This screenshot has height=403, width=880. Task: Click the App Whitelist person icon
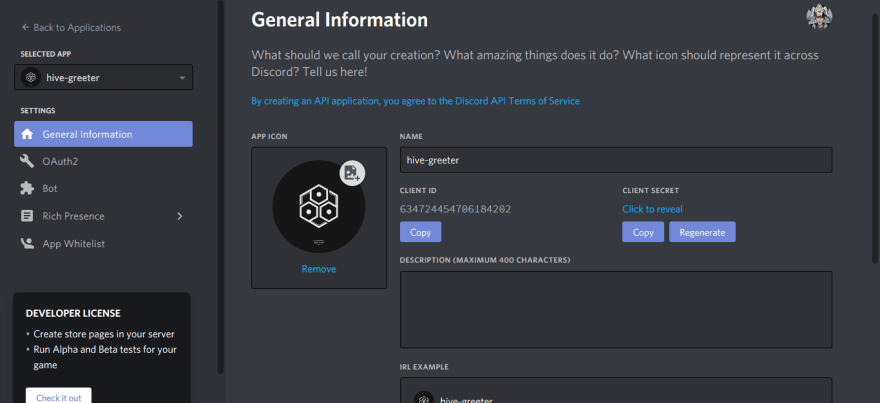point(27,244)
